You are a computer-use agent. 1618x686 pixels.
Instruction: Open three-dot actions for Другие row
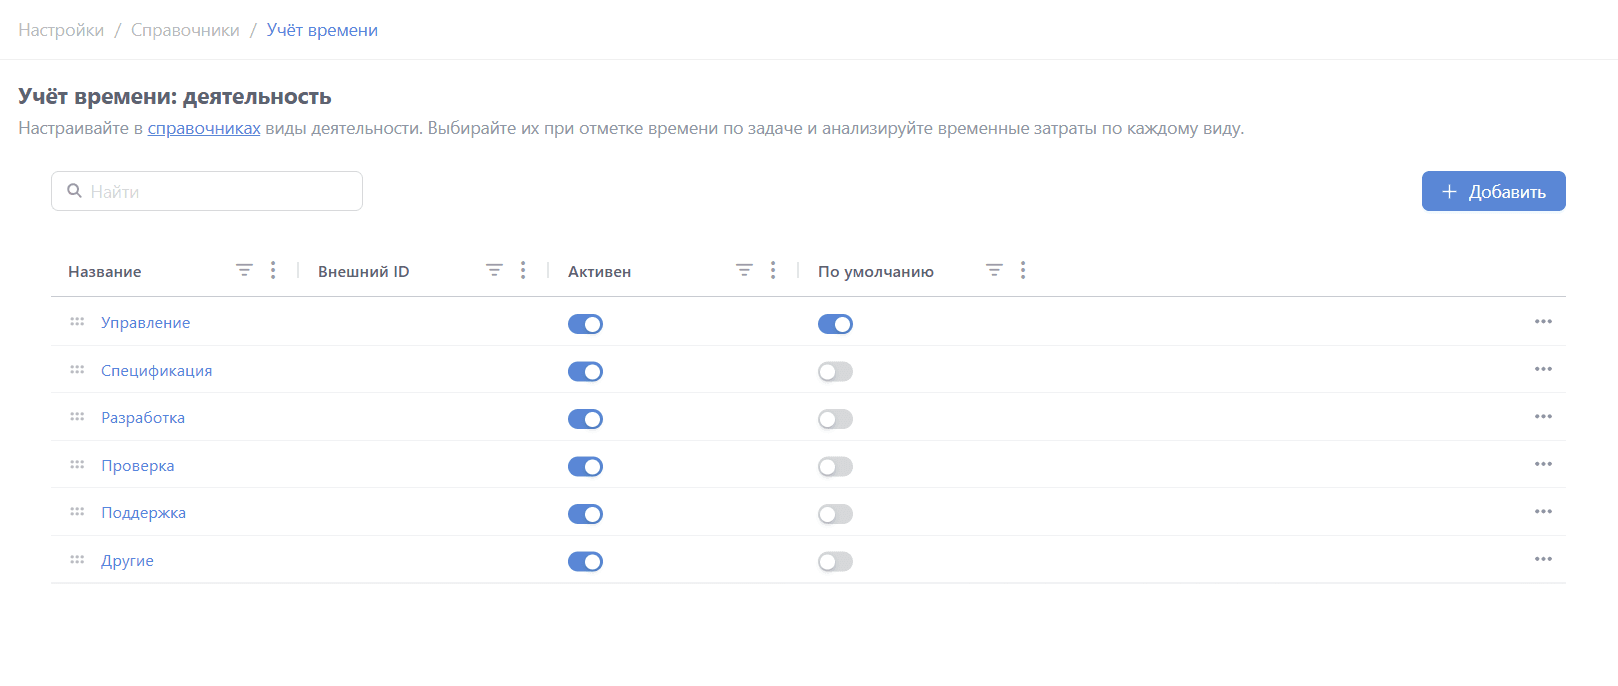[x=1543, y=560]
